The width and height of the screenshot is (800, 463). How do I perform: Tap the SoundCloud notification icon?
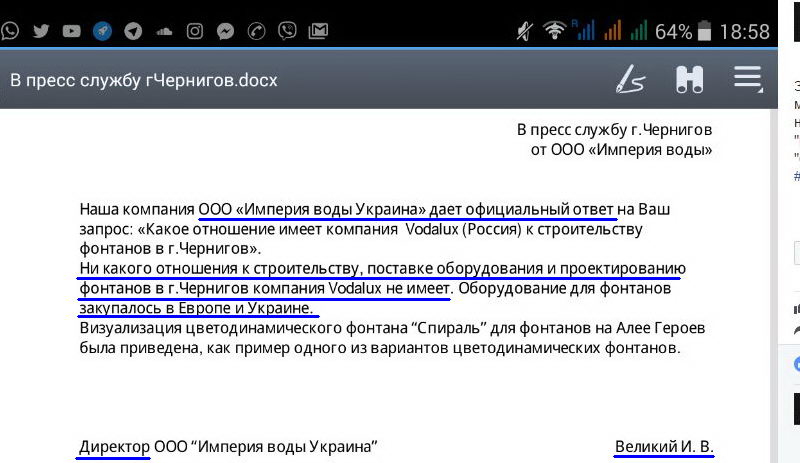(164, 31)
